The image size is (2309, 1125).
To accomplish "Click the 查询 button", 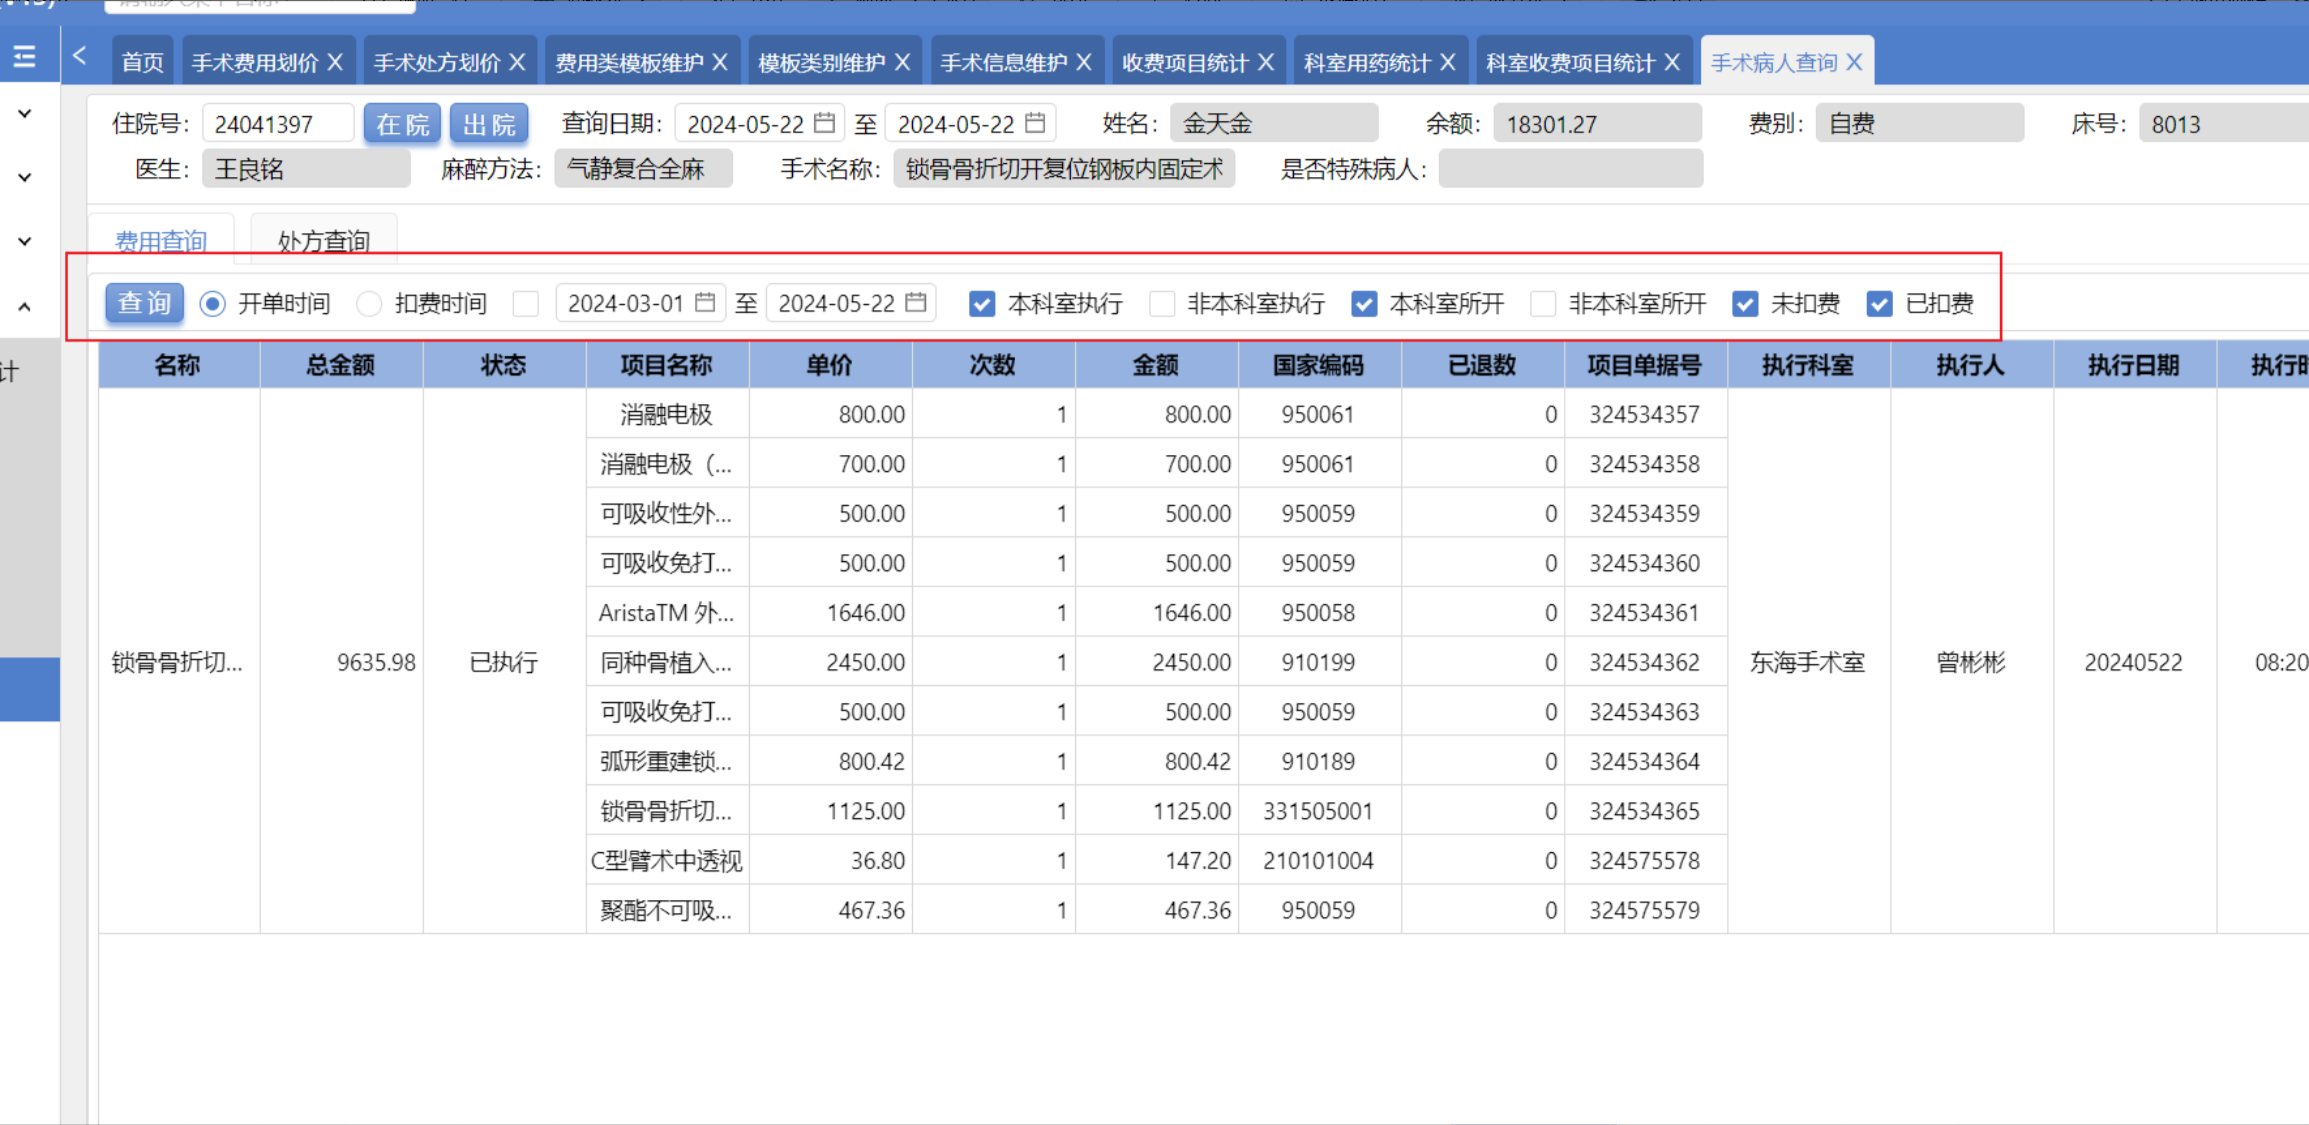I will coord(145,303).
